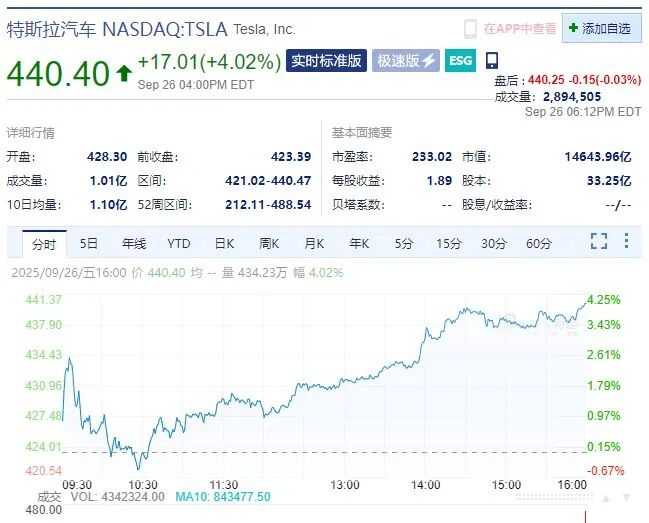Switch to 极速版 lightning mode

pos(405,61)
